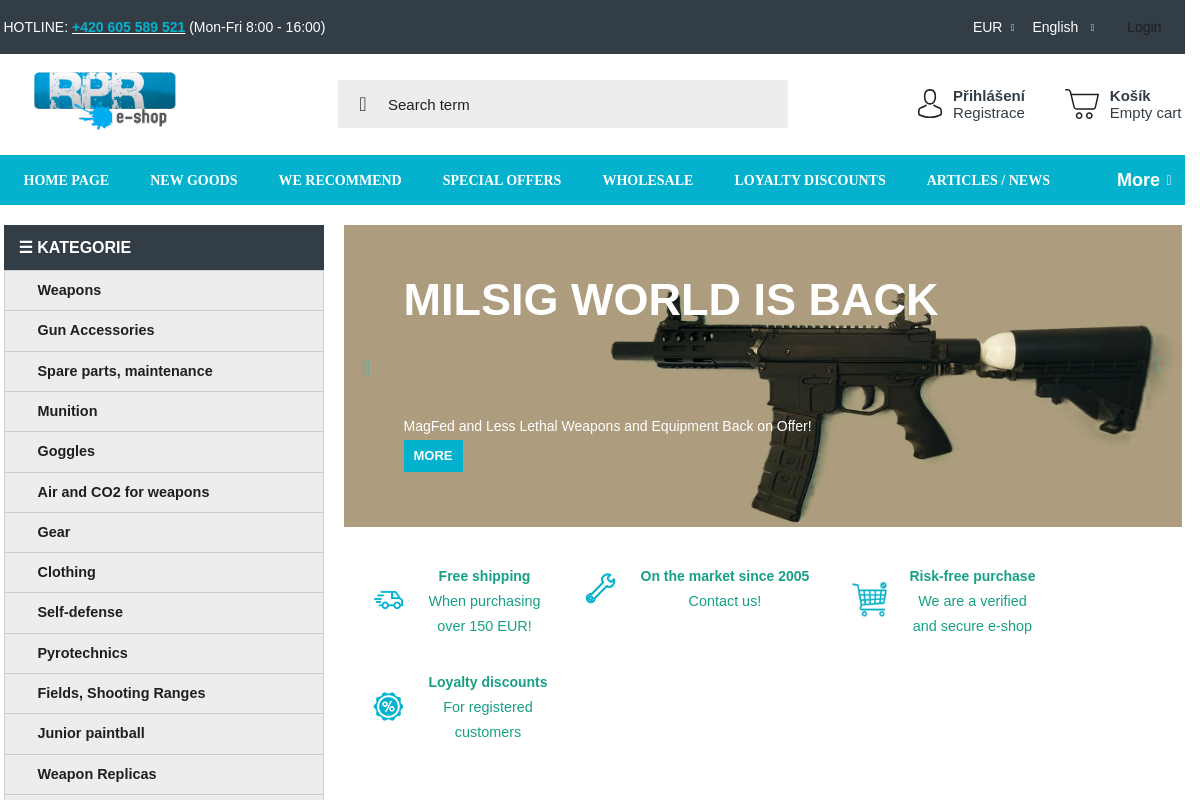Select the Self-defense category
Screen dimensions: 1200x800
coord(164,612)
